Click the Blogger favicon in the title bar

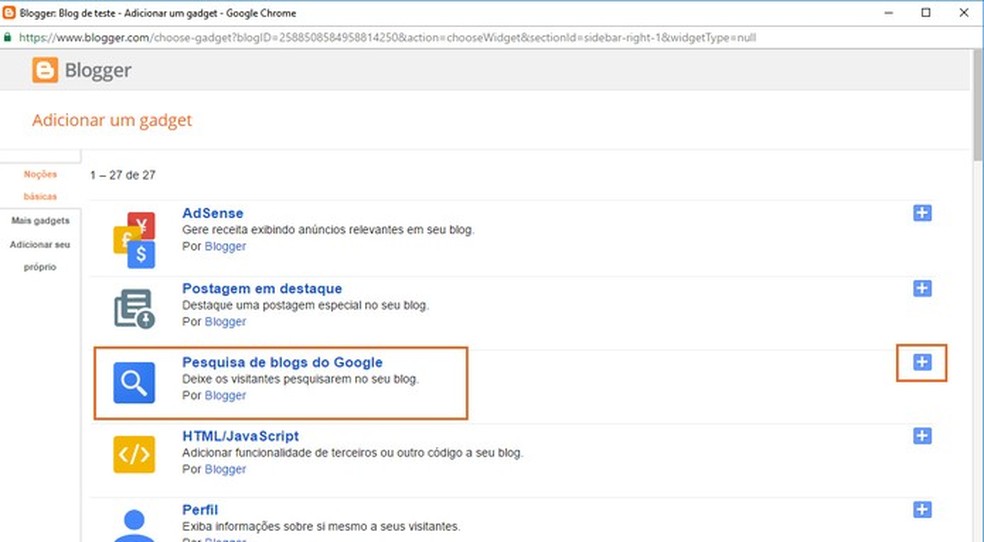point(9,13)
